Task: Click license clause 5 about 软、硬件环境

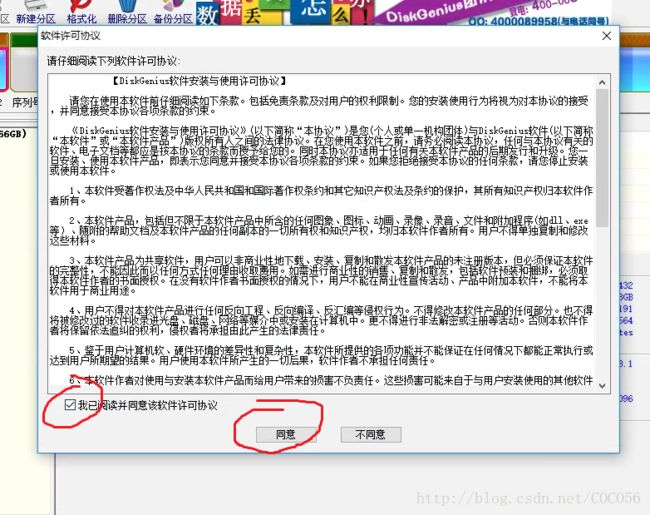Action: 321,355
